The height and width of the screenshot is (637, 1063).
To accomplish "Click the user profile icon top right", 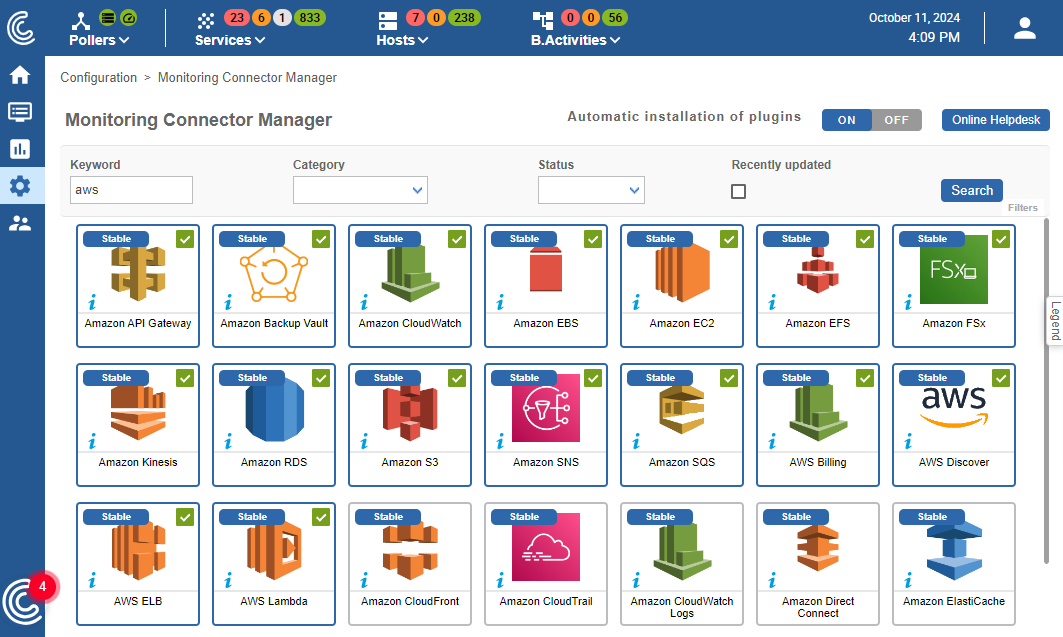I will 1024,27.
